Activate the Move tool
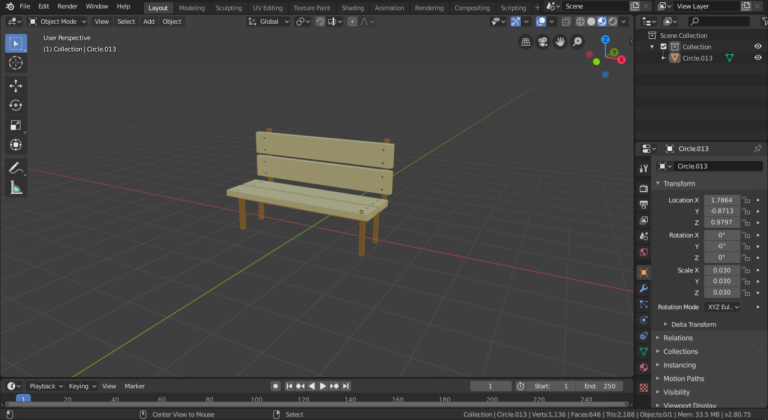This screenshot has width=768, height=420. pyautogui.click(x=16, y=85)
